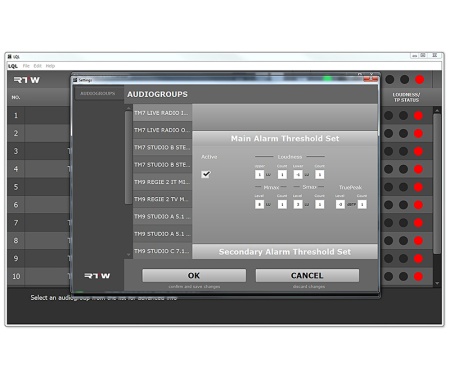Click the red status indicator in row 8

[x=418, y=240]
